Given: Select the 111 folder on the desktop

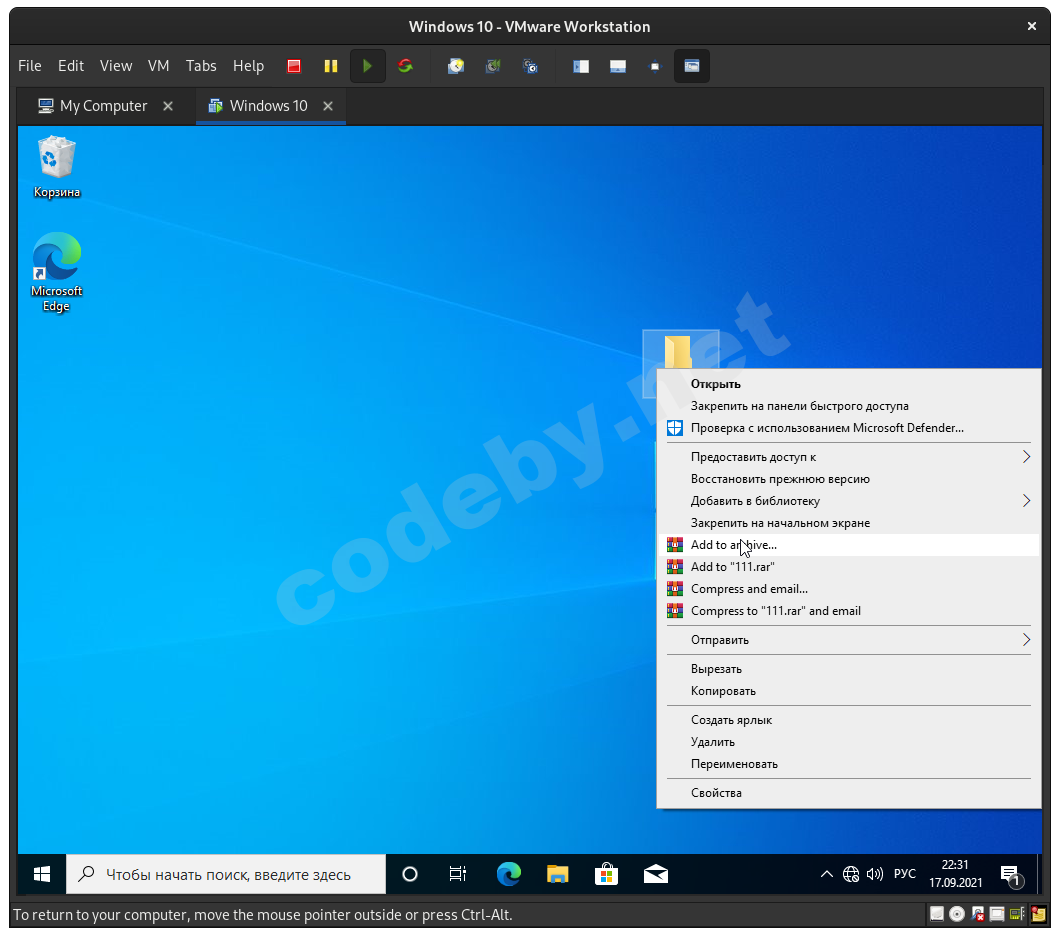Looking at the screenshot, I should point(677,352).
